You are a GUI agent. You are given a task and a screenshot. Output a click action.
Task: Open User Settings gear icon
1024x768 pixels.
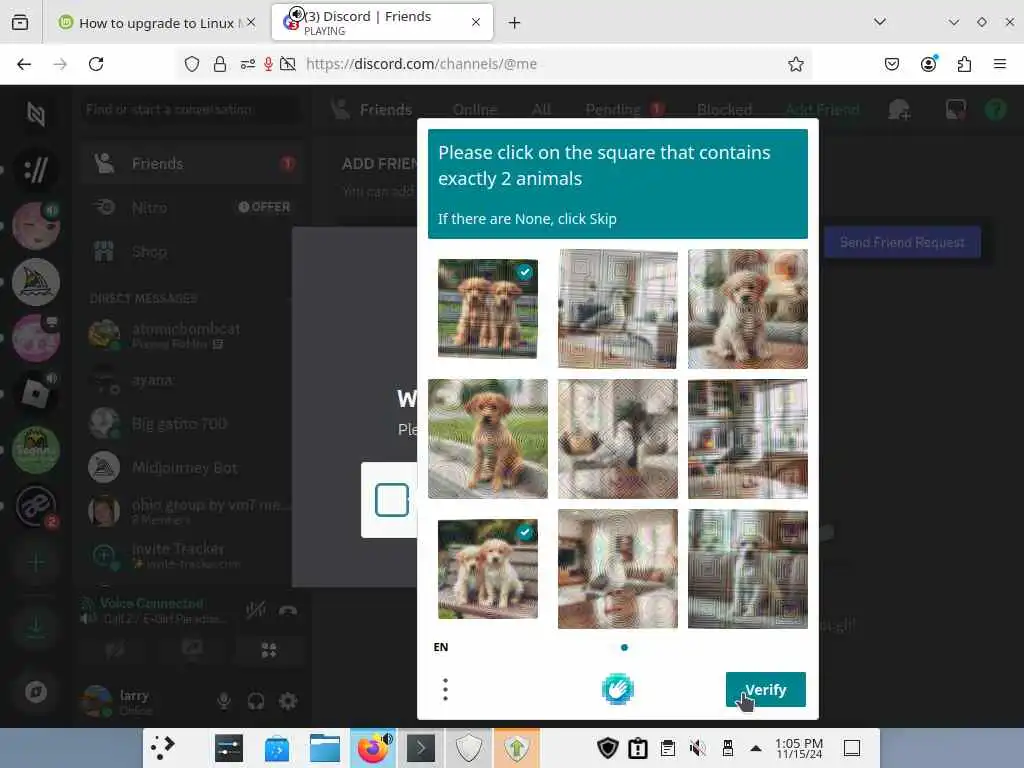pos(288,701)
